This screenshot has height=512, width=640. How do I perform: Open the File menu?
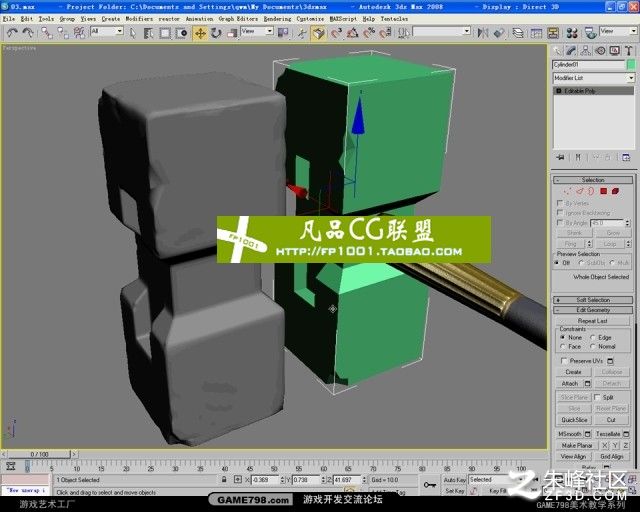click(x=9, y=19)
